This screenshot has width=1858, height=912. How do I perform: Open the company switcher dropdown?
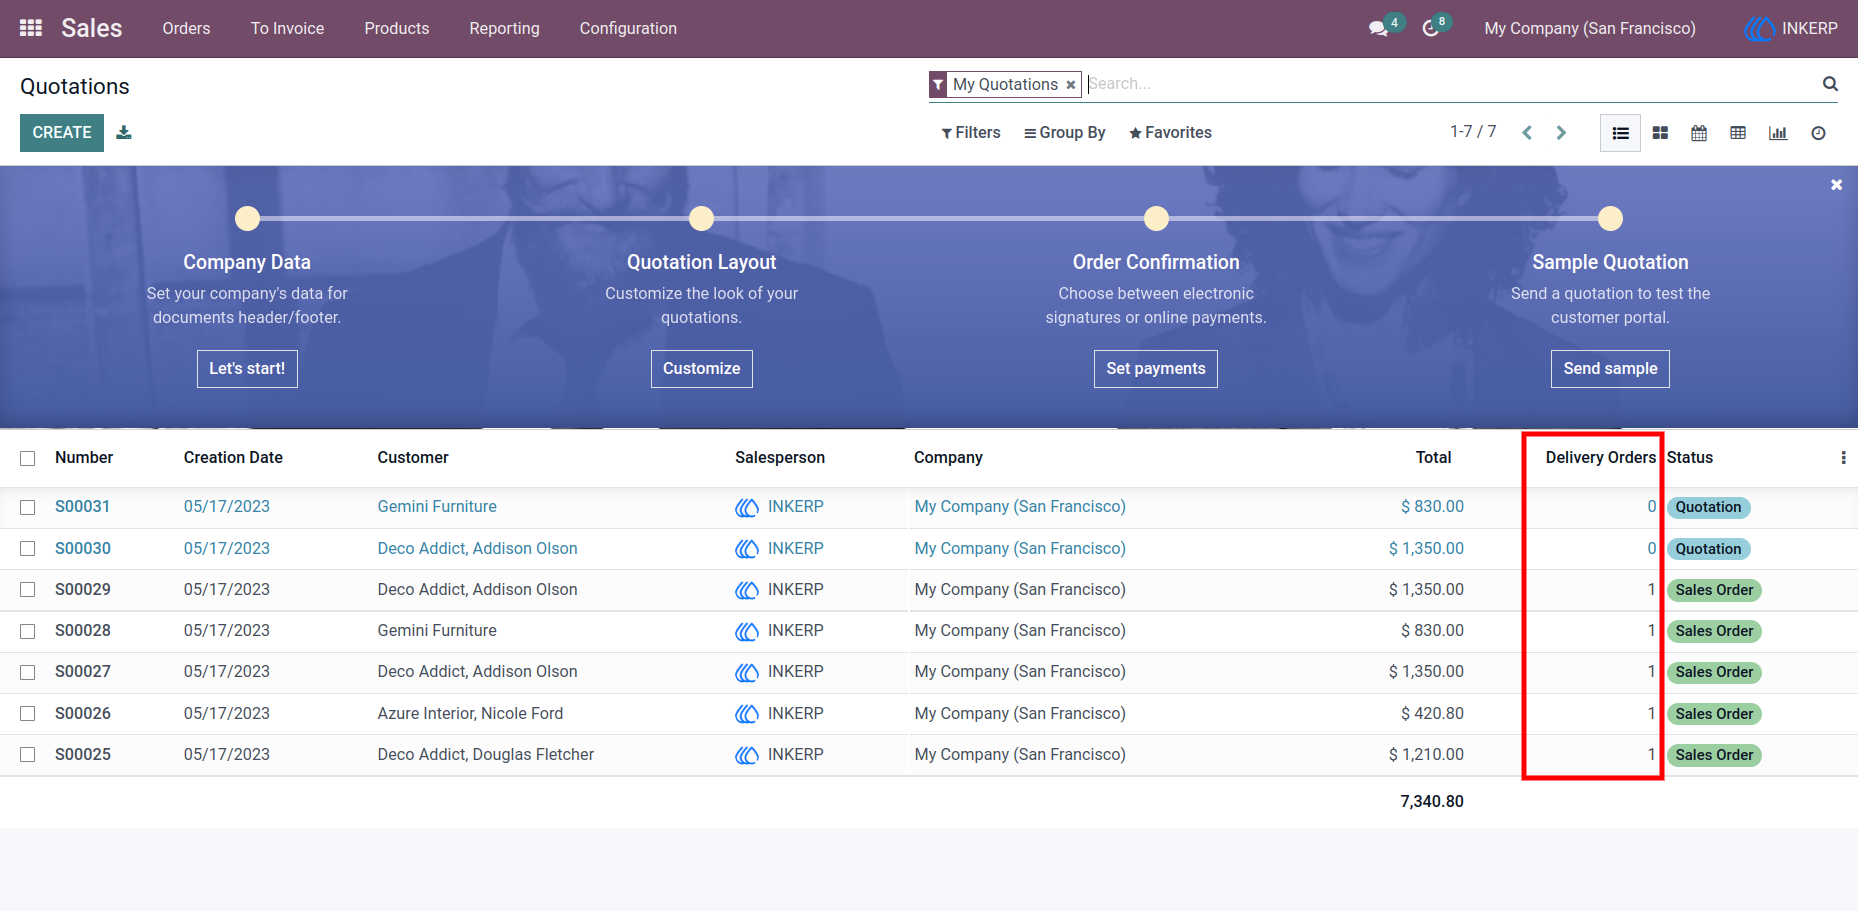tap(1590, 28)
